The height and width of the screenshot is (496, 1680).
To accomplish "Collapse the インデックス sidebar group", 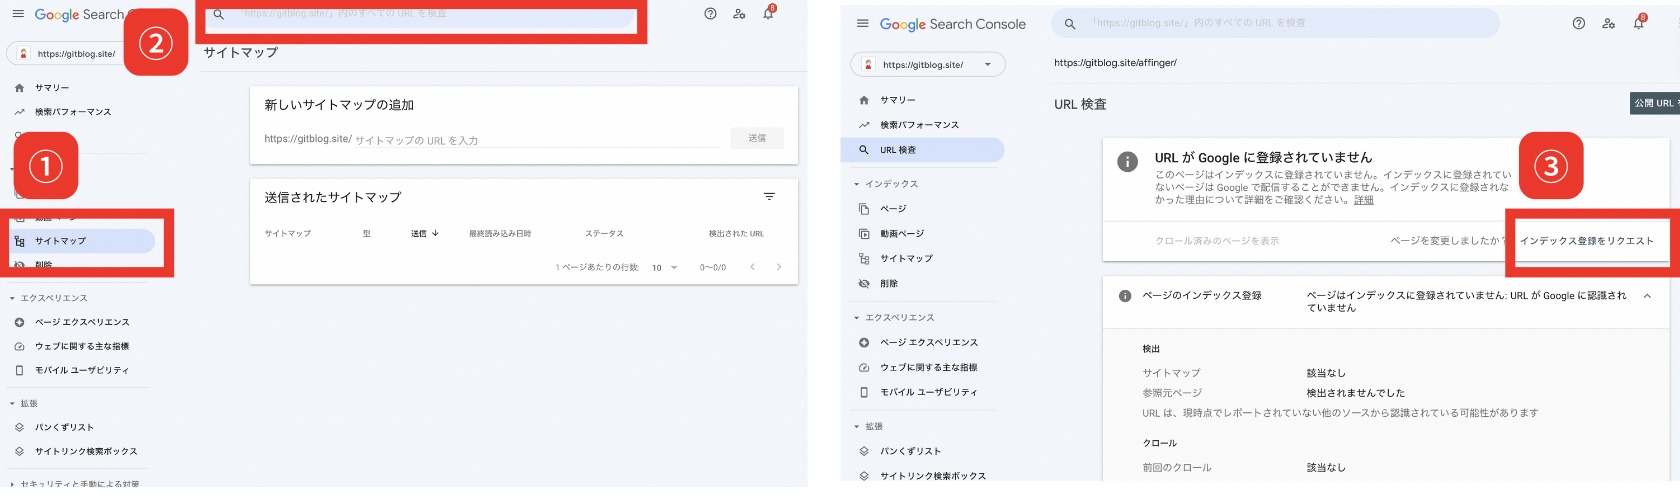I will click(x=856, y=184).
